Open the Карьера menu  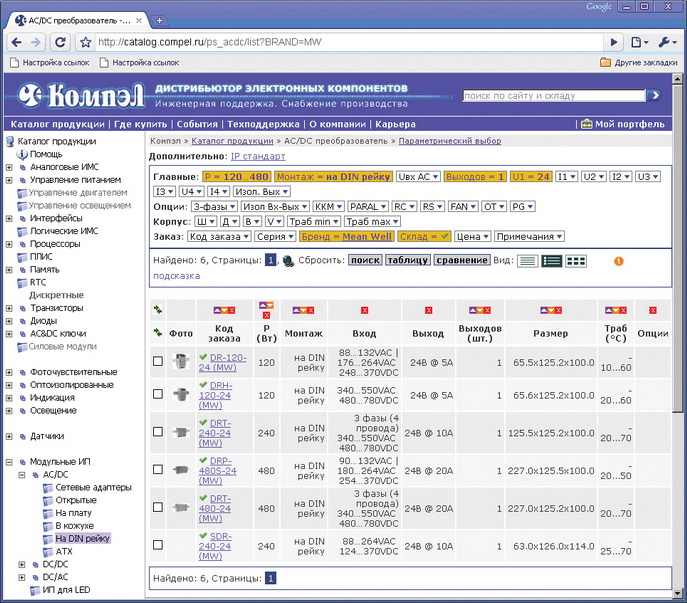click(395, 124)
